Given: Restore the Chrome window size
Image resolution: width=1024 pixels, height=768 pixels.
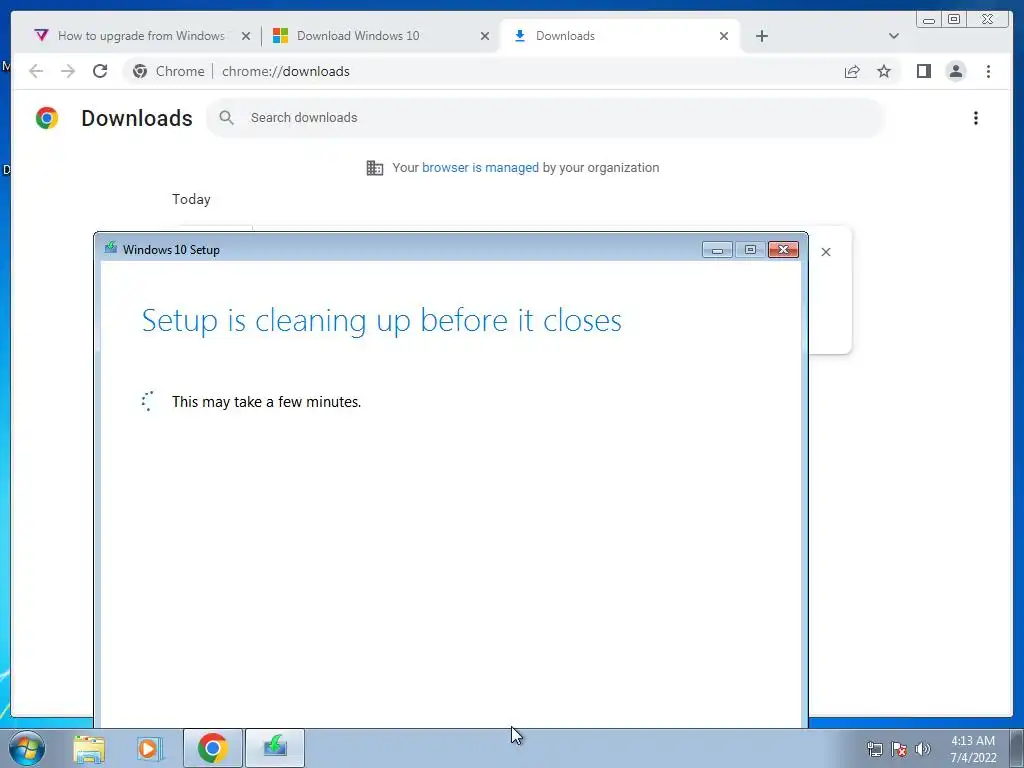Looking at the screenshot, I should pyautogui.click(x=954, y=19).
